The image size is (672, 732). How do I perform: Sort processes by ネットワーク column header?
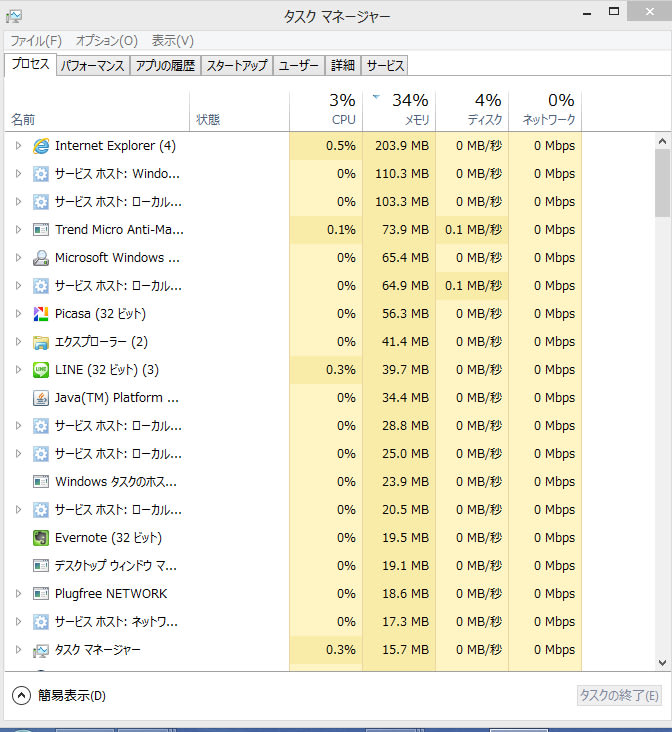click(x=545, y=111)
